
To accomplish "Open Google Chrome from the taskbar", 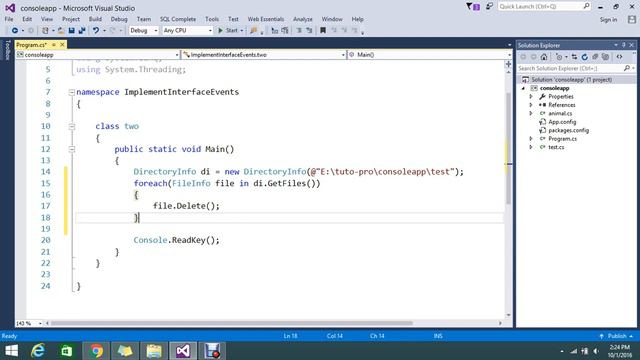I will (96, 351).
